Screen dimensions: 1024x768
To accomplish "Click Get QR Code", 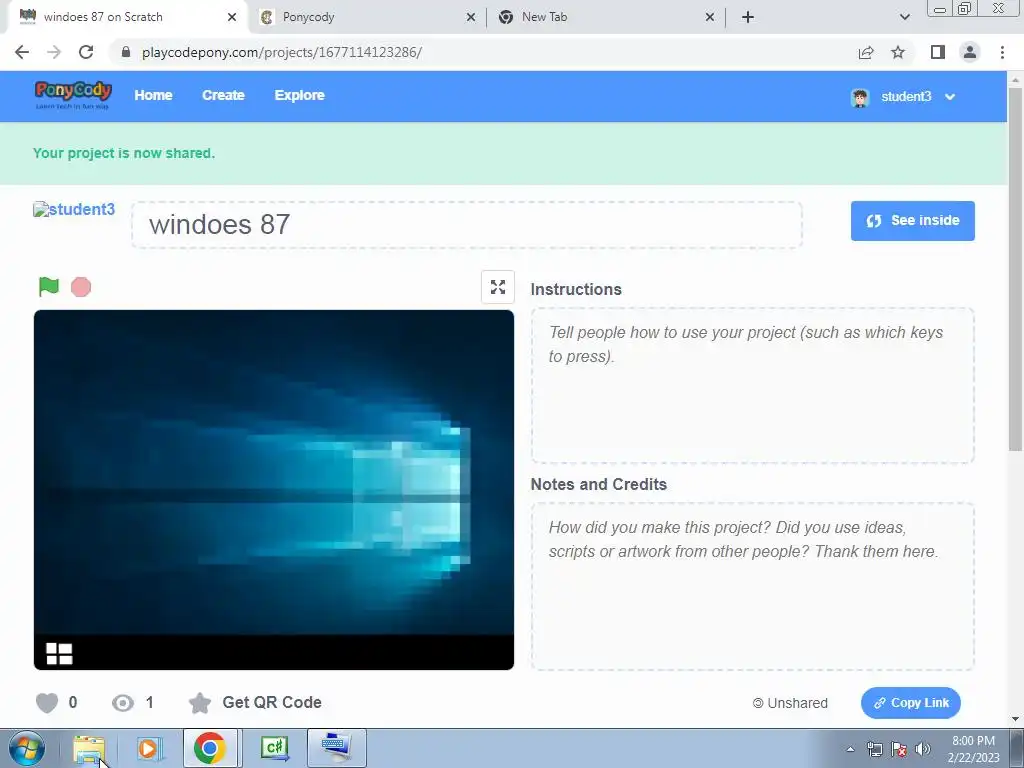I will click(272, 703).
